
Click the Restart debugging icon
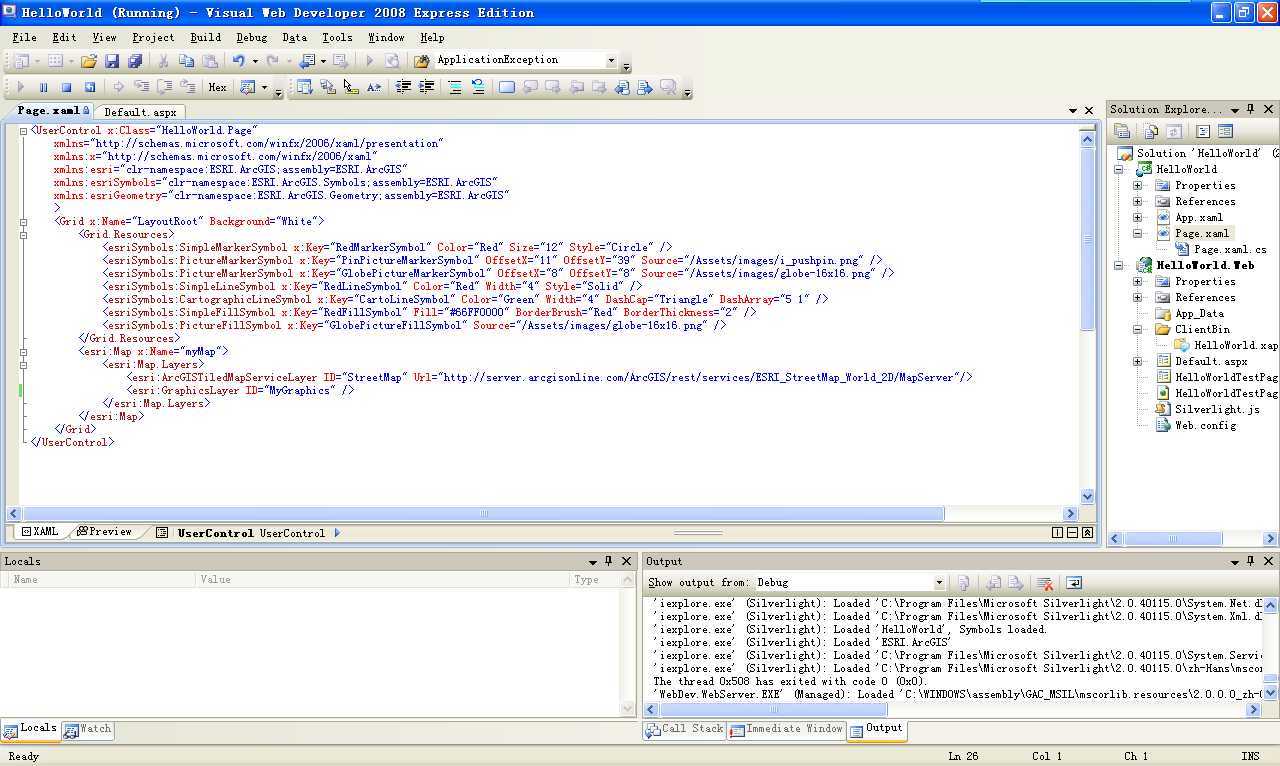89,88
